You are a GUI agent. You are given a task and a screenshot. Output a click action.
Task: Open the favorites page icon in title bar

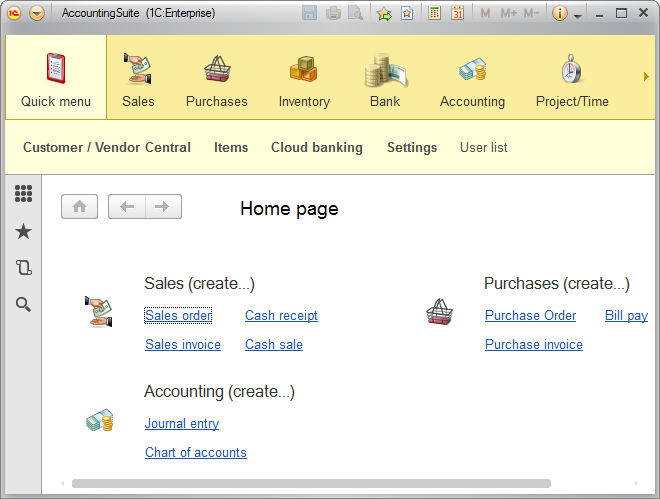tap(407, 13)
